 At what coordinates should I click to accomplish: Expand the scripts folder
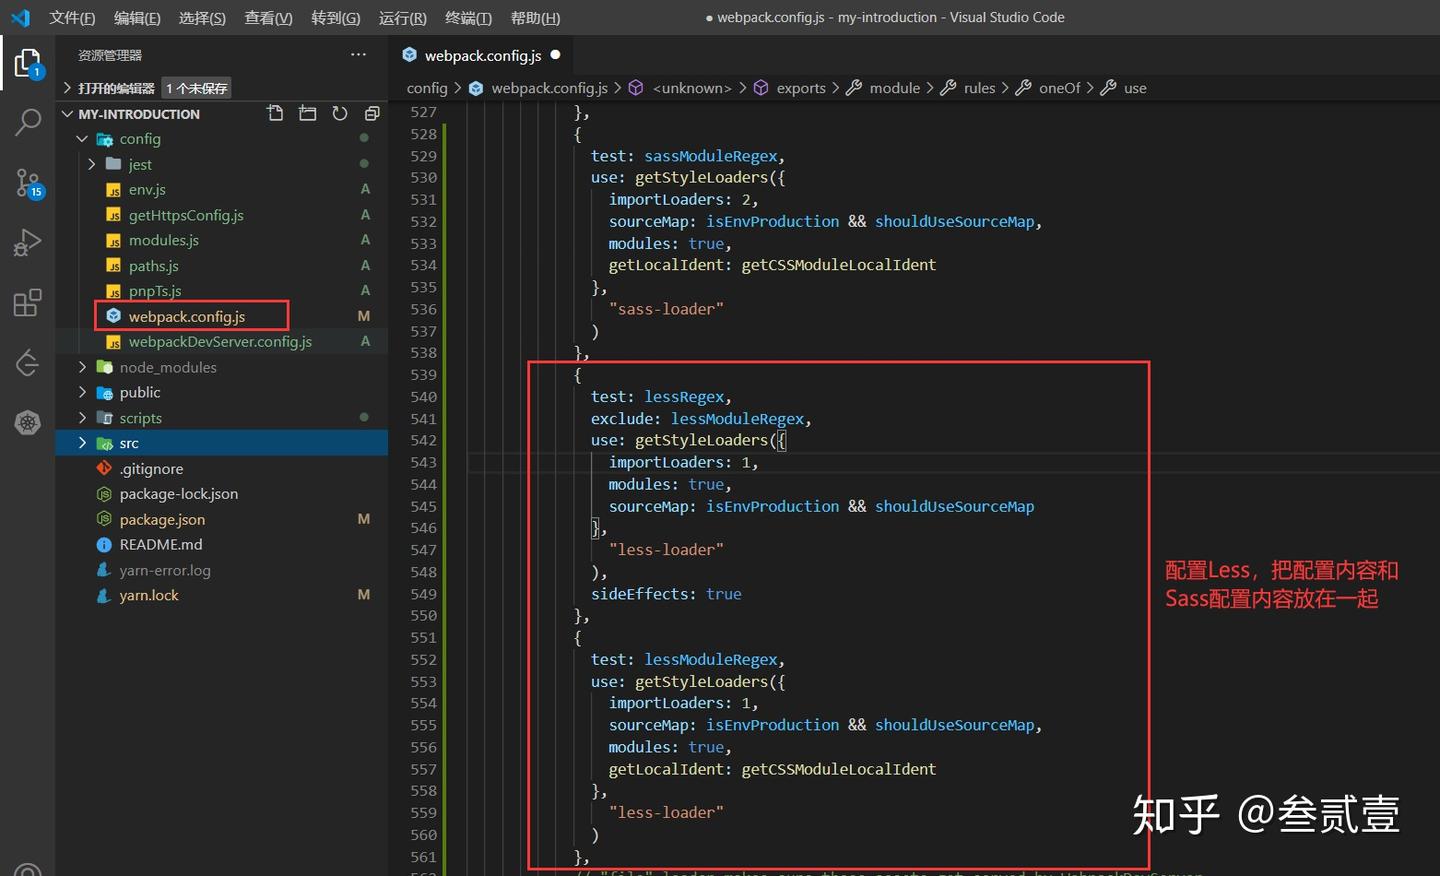(82, 418)
